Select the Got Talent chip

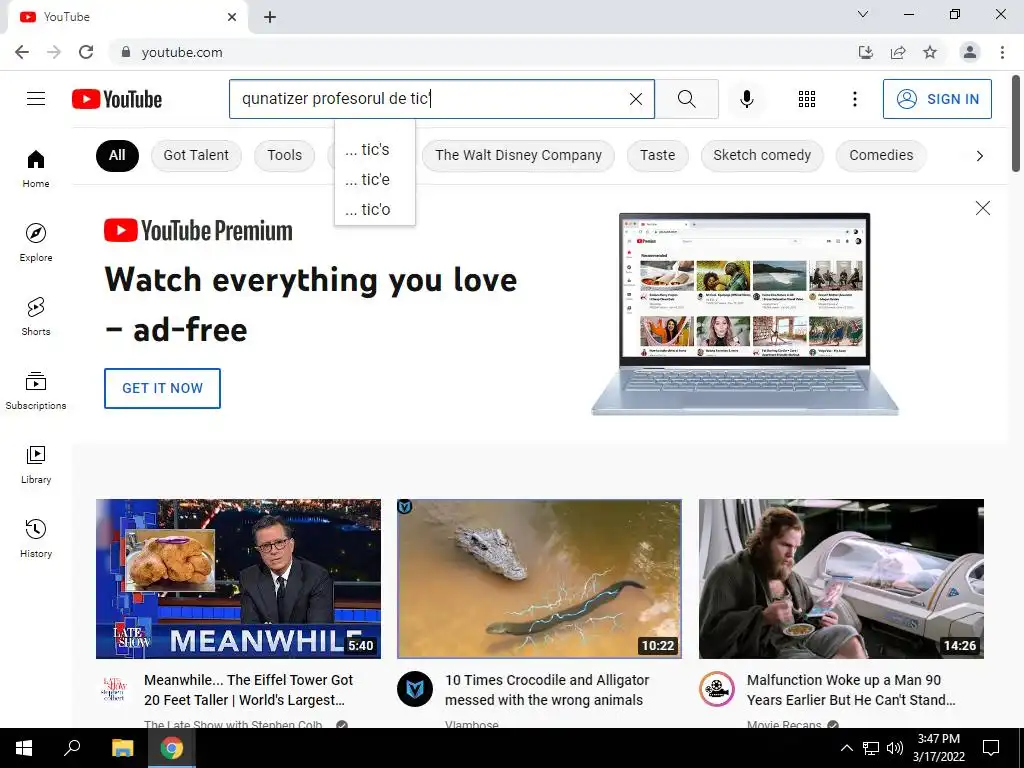pyautogui.click(x=196, y=155)
